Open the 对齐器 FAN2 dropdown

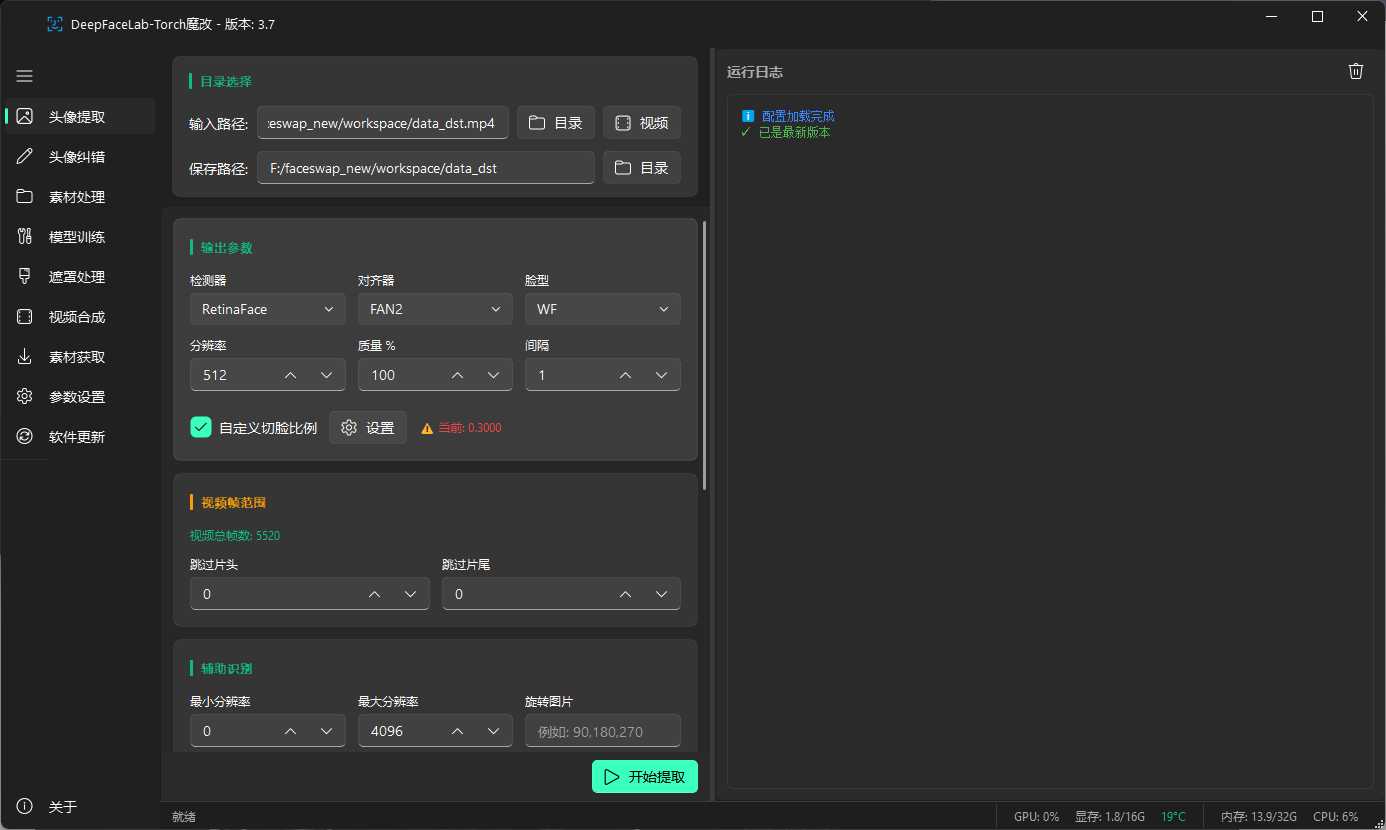pyautogui.click(x=435, y=309)
